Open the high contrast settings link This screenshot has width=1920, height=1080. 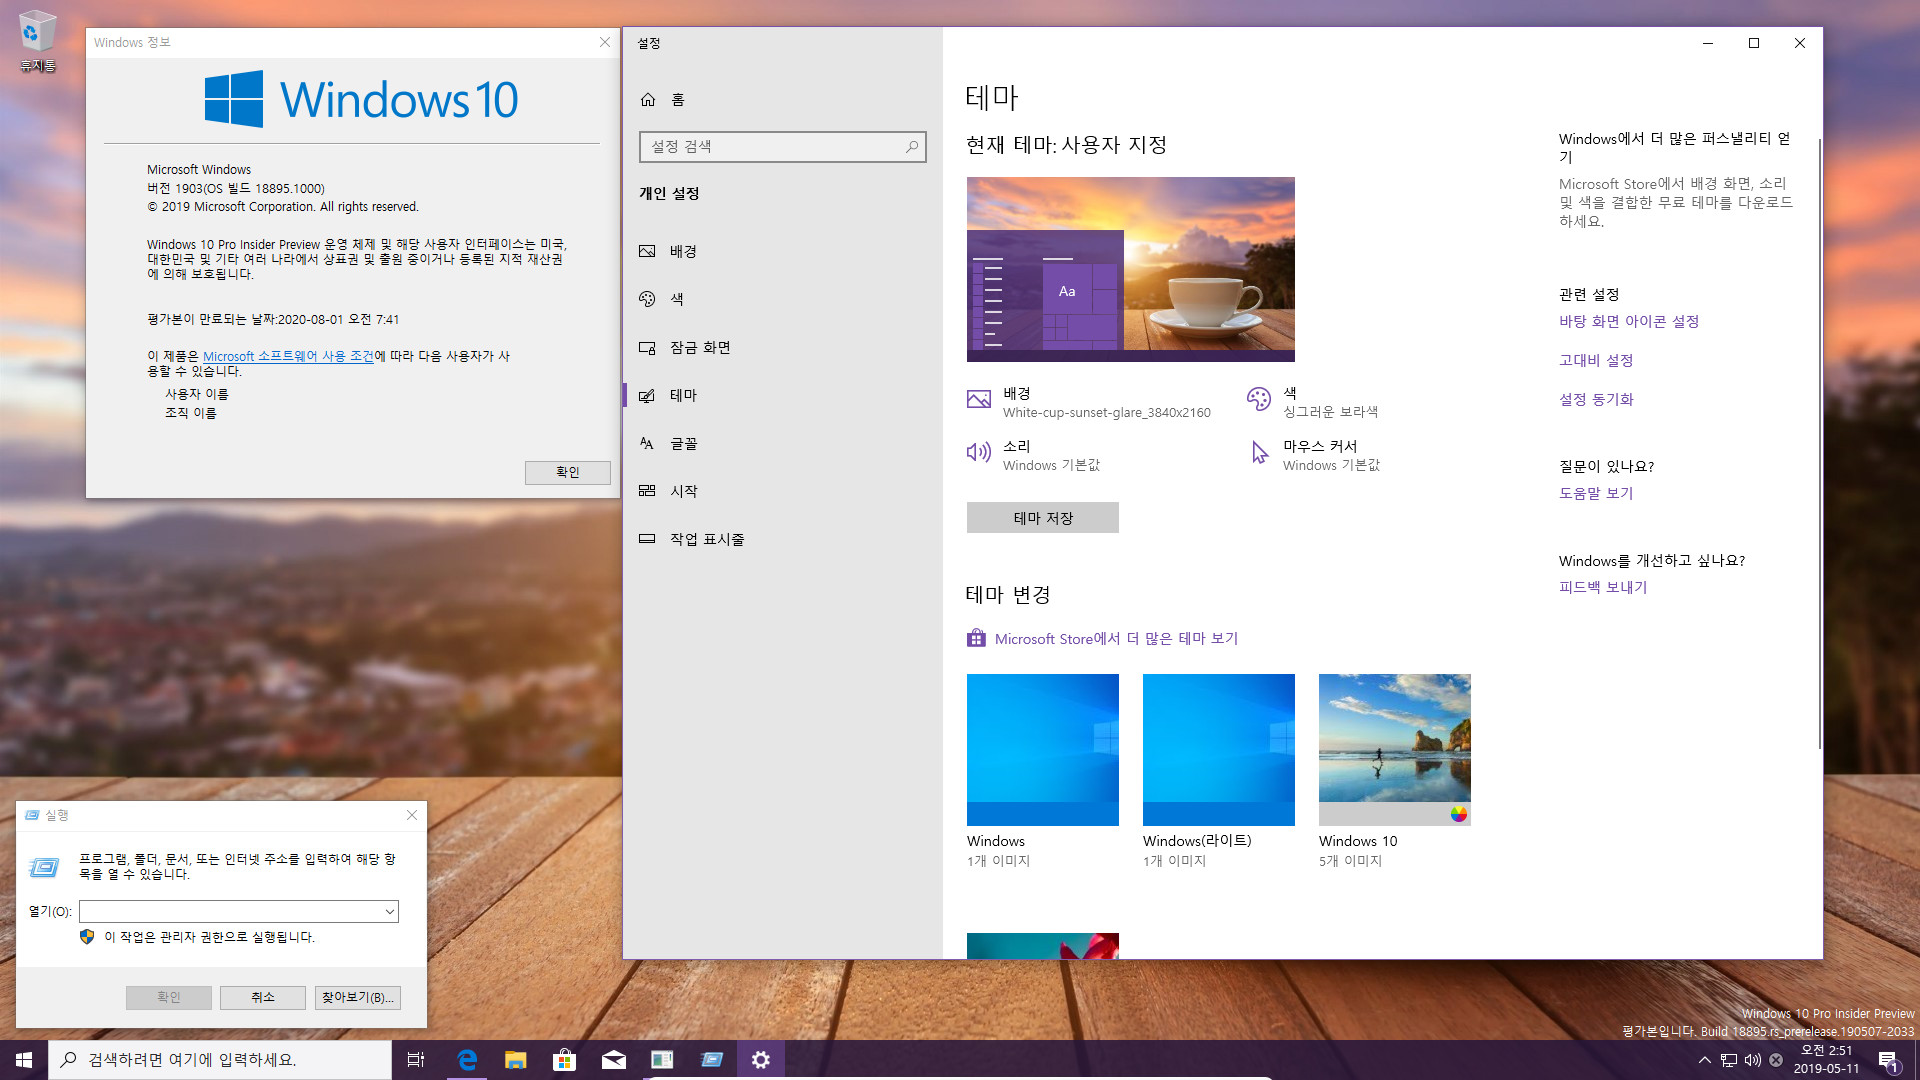click(1596, 360)
